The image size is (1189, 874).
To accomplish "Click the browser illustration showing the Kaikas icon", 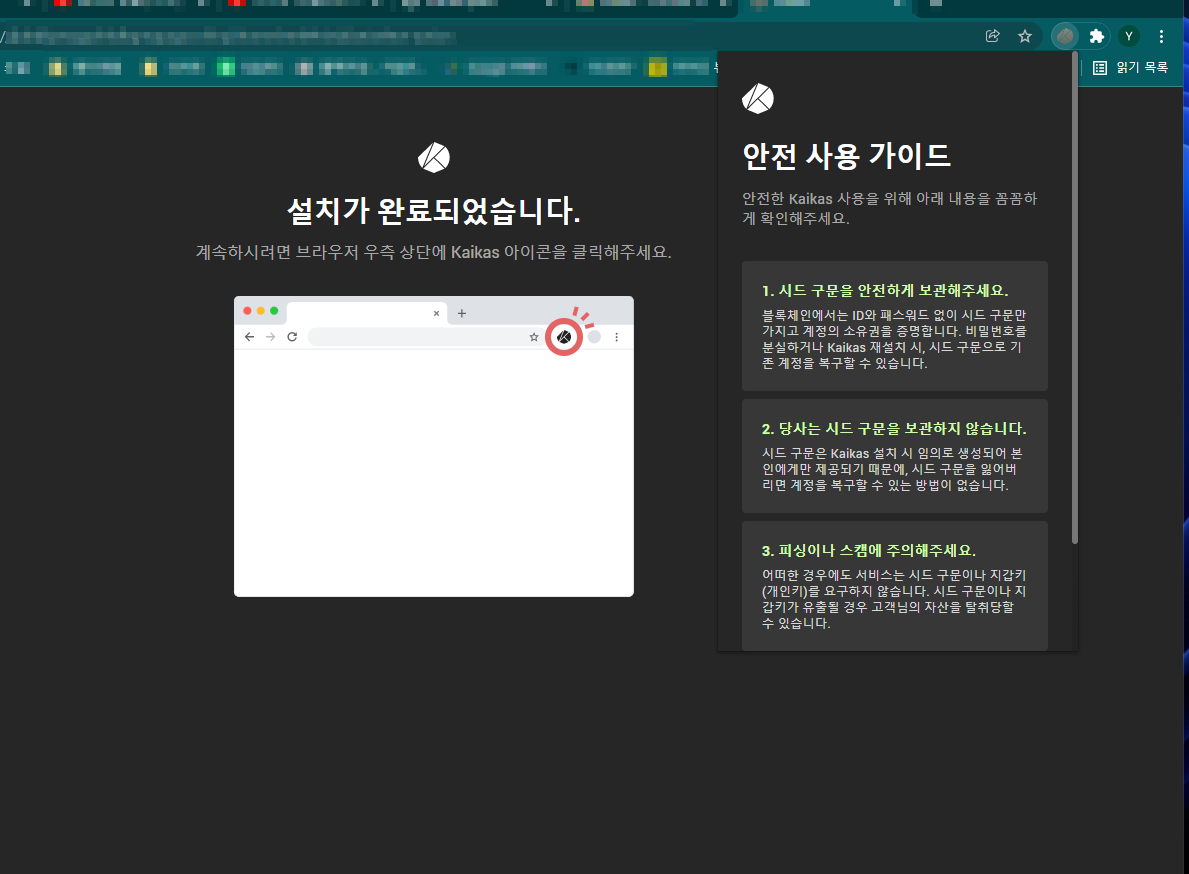I will click(434, 446).
